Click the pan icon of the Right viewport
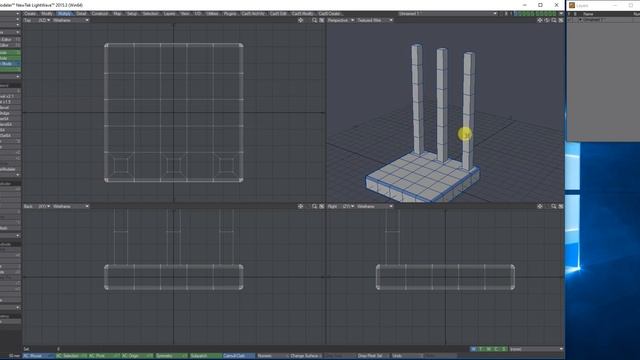This screenshot has height=360, width=640. point(540,207)
